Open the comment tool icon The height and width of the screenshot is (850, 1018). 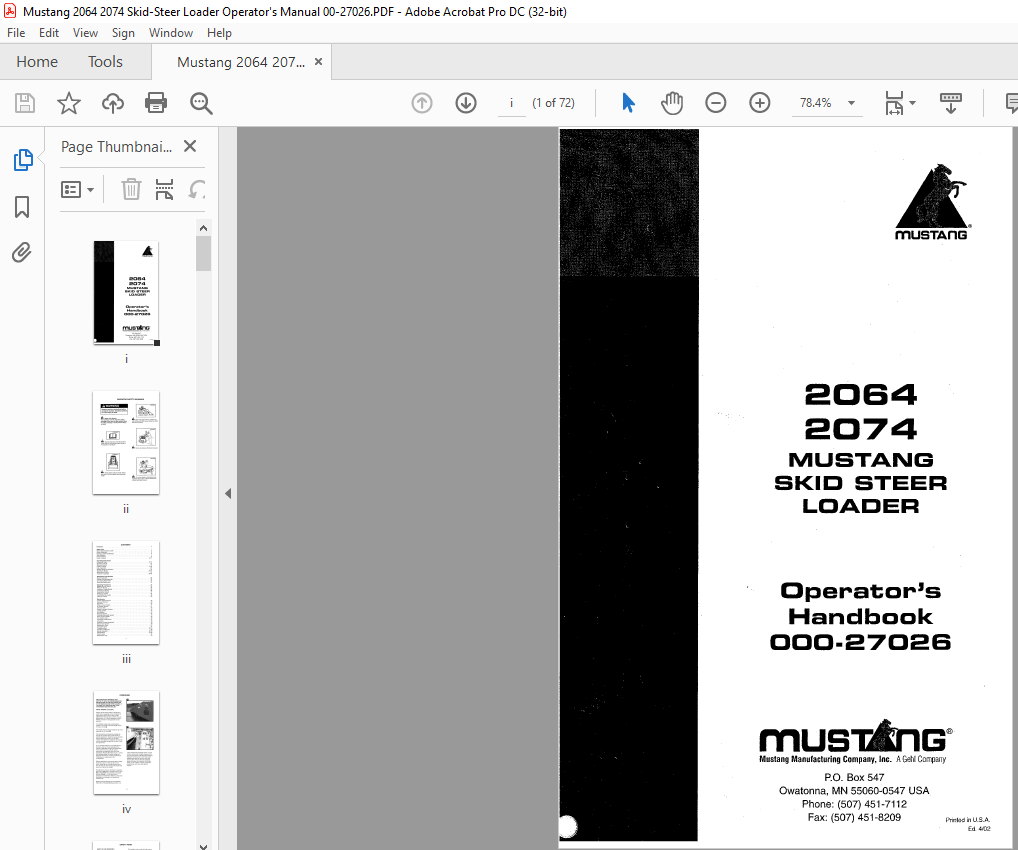pyautogui.click(x=1012, y=103)
